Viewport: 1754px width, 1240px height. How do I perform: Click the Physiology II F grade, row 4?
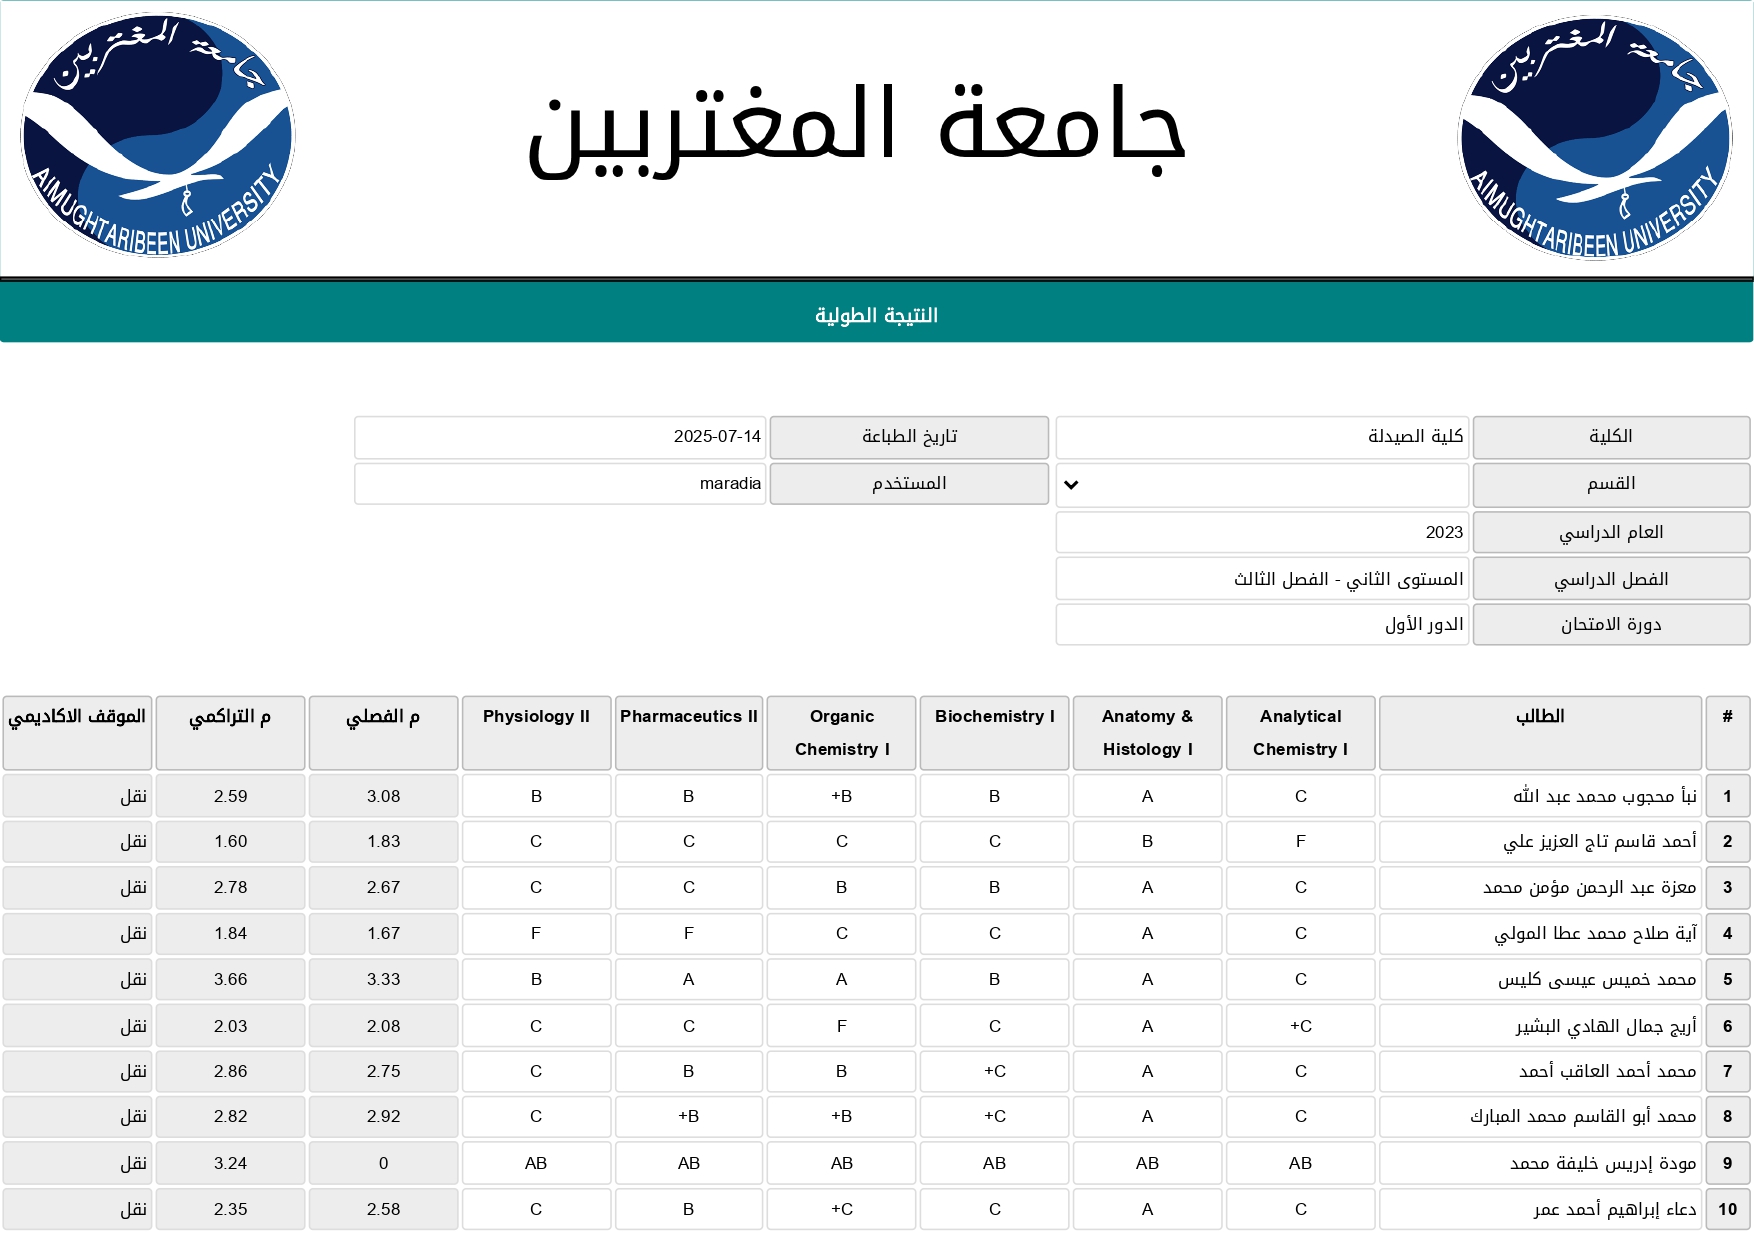coord(536,933)
